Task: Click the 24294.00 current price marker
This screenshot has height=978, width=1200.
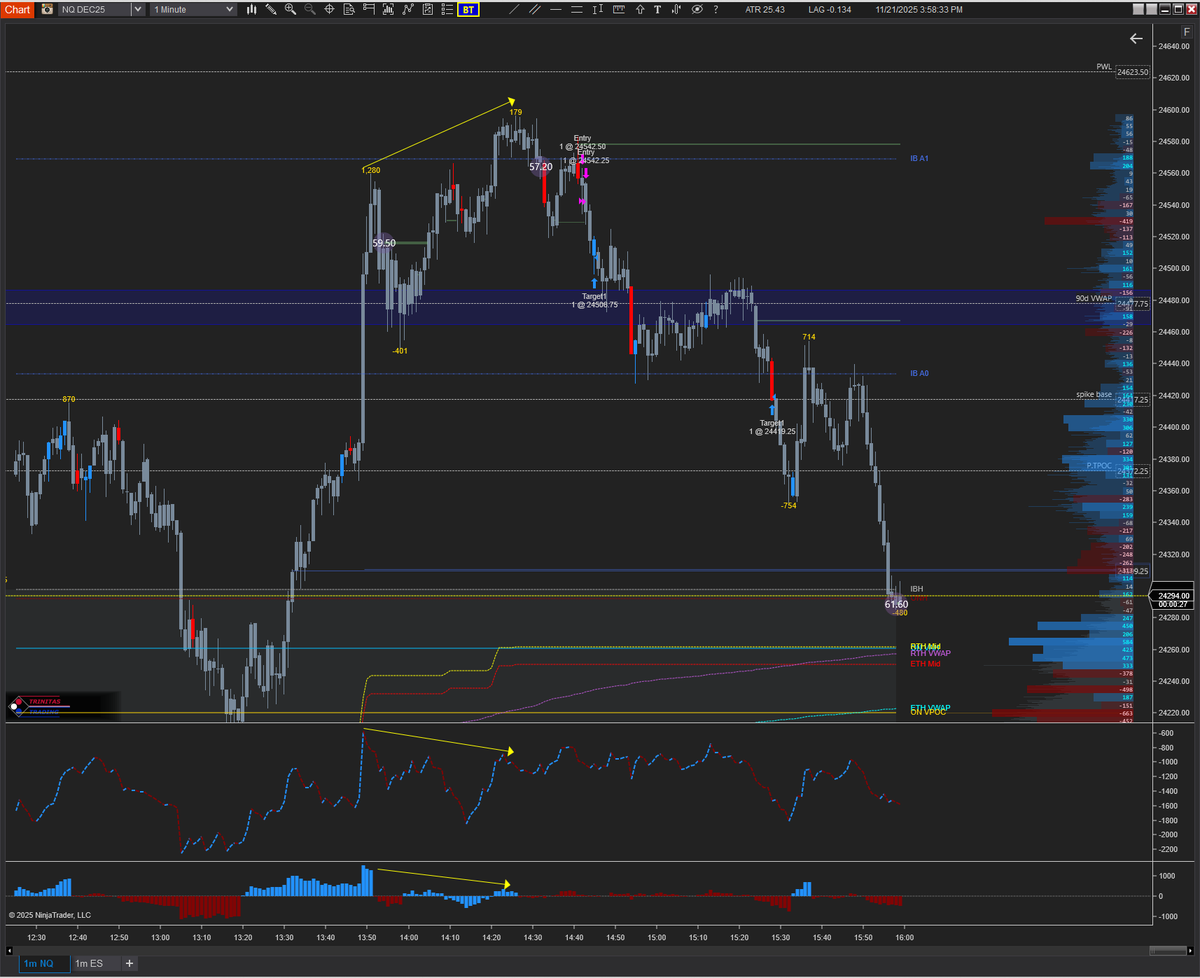Action: pos(1171,594)
